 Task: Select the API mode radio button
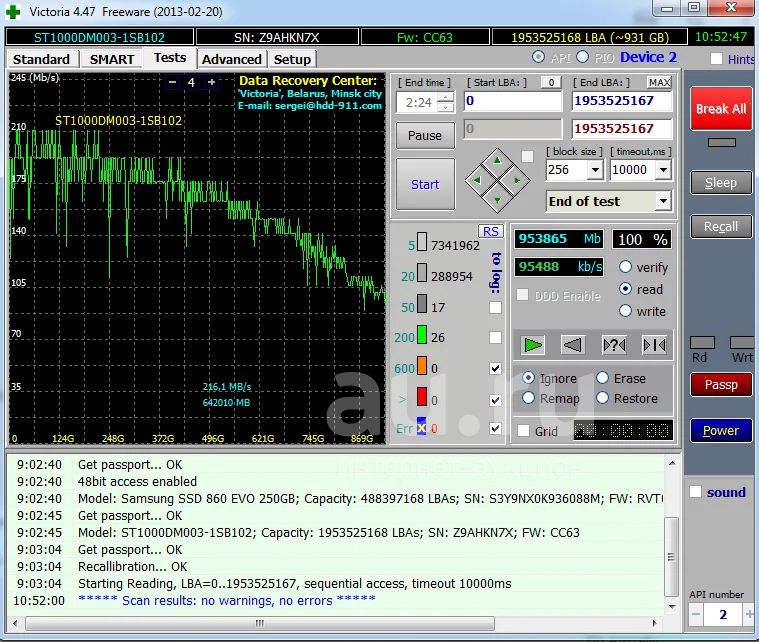(538, 57)
